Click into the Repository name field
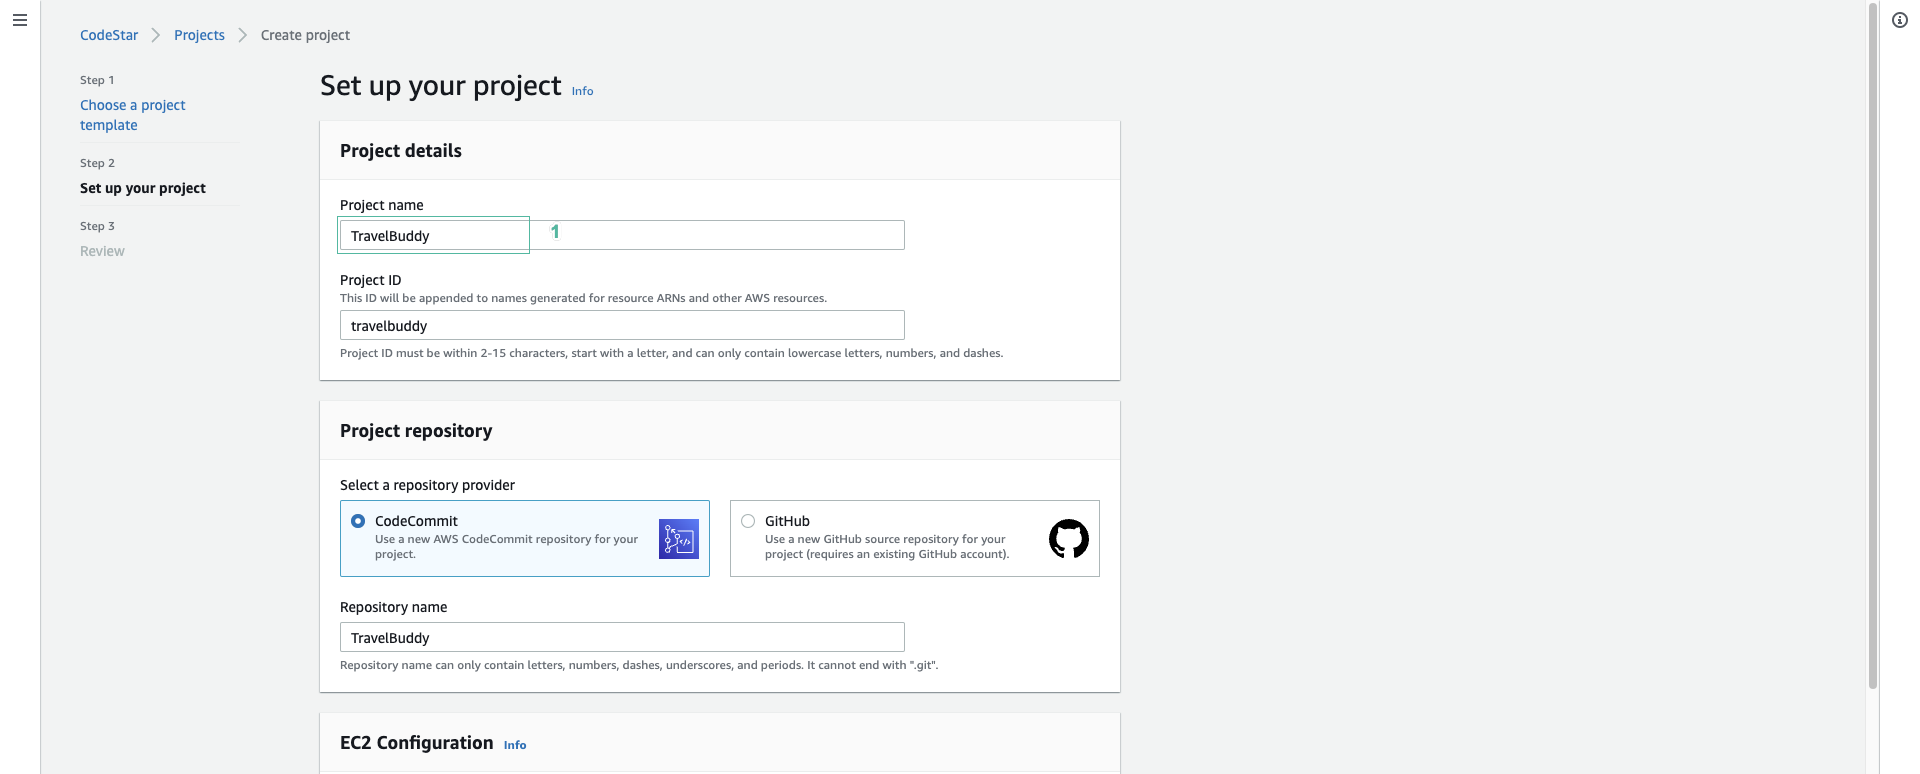Screen dimensions: 1920x774 point(622,637)
